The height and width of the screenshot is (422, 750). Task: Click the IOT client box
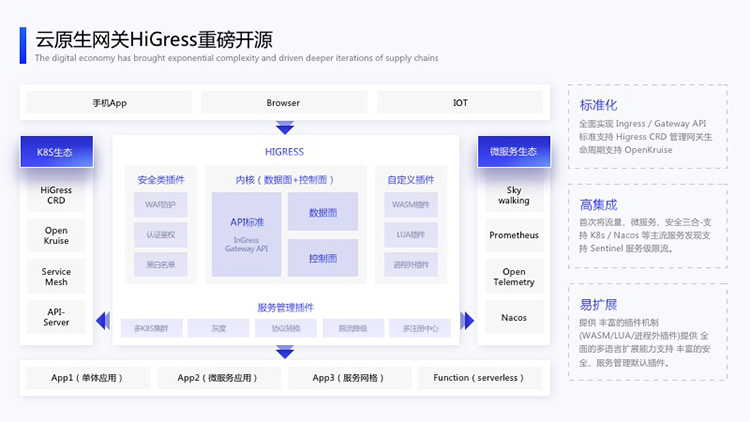[460, 102]
